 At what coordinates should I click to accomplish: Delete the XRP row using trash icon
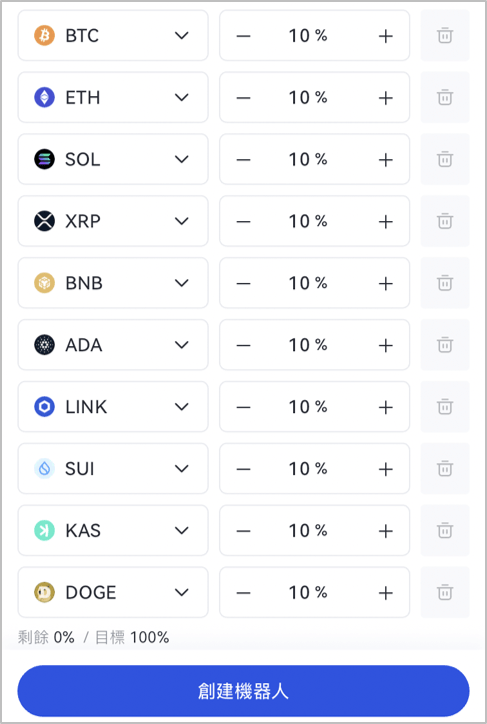click(x=445, y=221)
